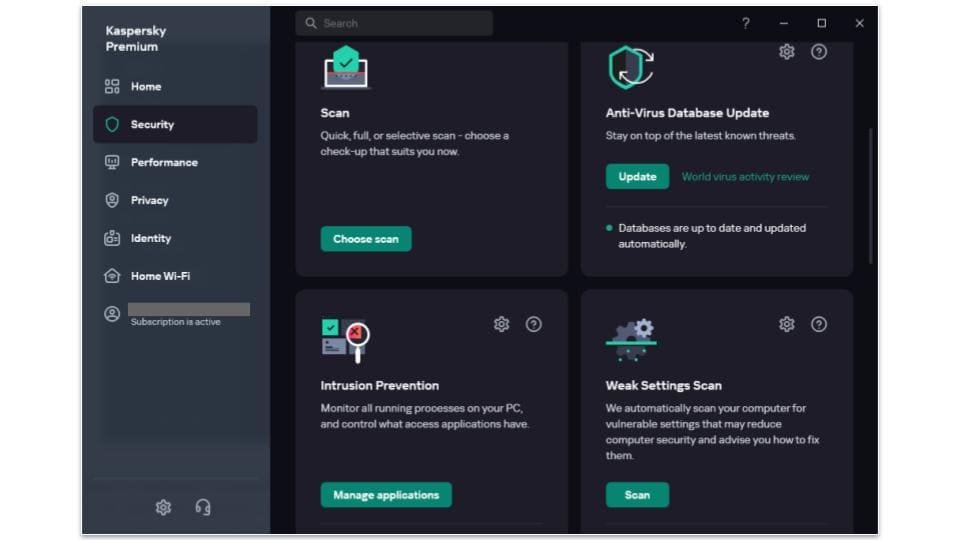The width and height of the screenshot is (960, 540).
Task: Click Anti-Virus Database Update help icon
Action: tap(819, 52)
